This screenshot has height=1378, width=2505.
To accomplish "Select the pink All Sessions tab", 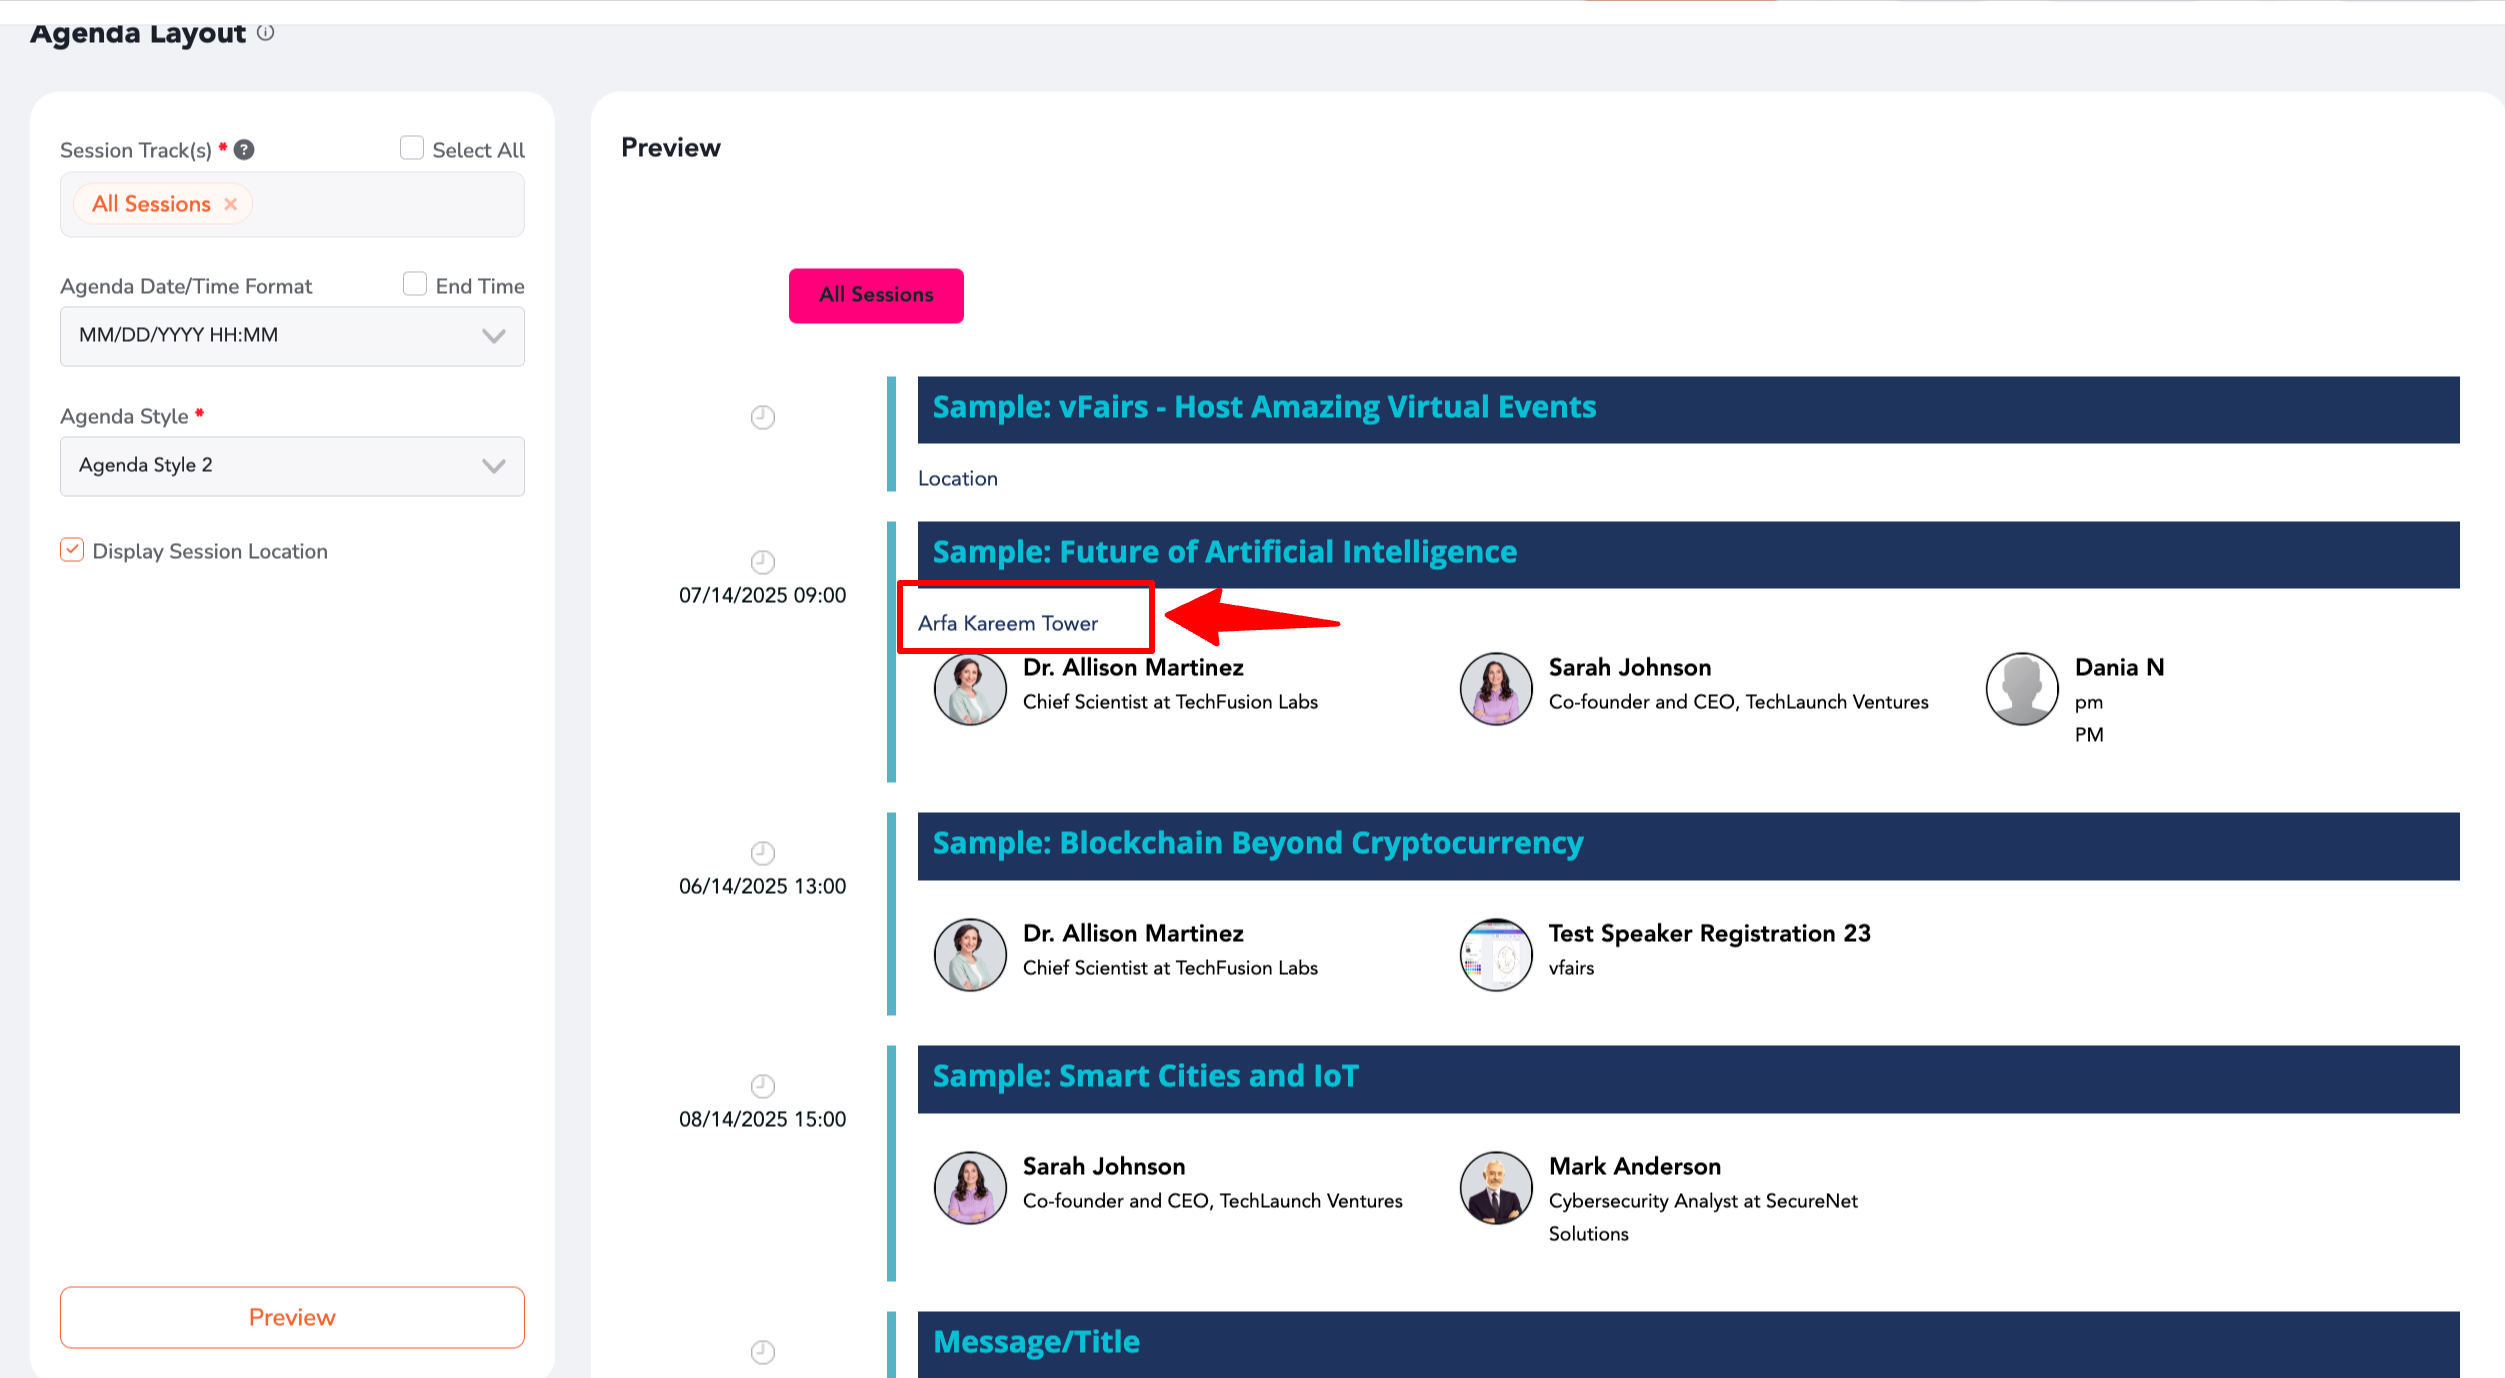I will pos(876,295).
